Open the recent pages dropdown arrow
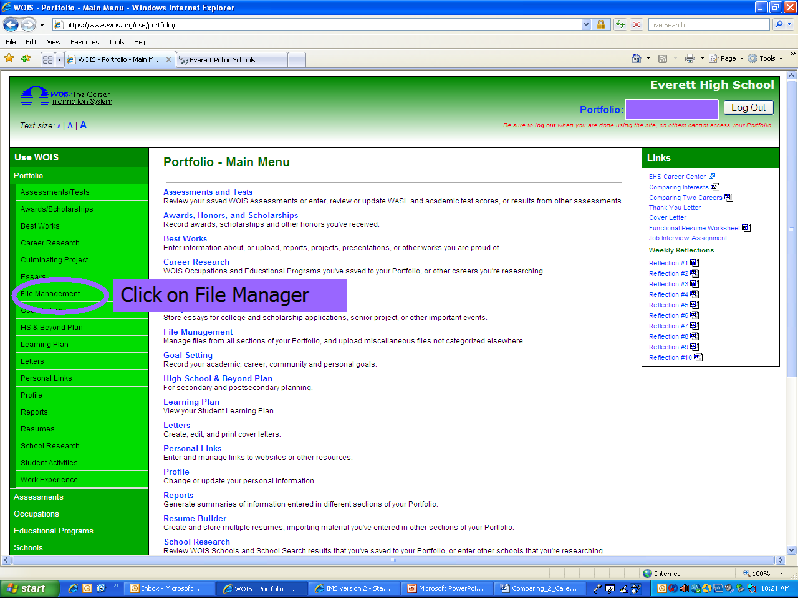Screen dimensions: 800x600 tap(42, 24)
